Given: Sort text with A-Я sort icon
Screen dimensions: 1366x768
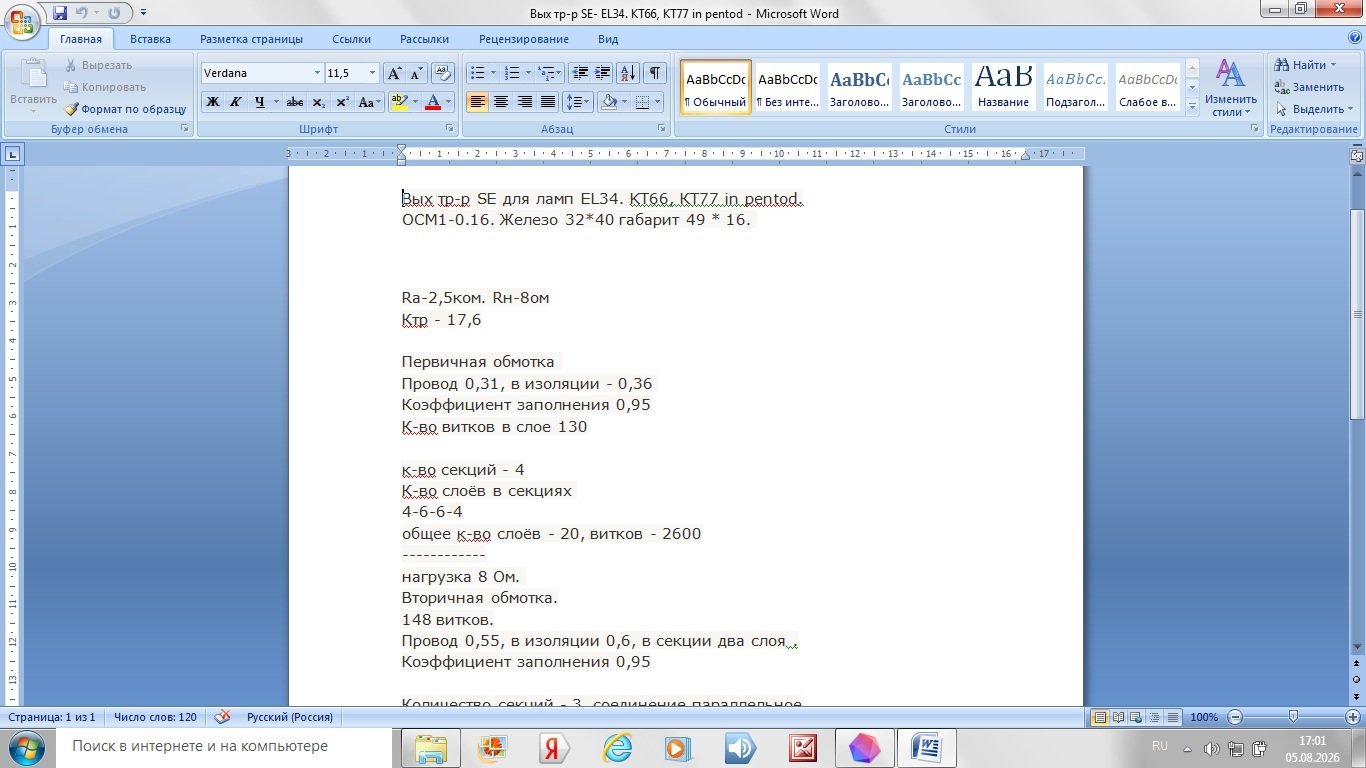Looking at the screenshot, I should 628,73.
